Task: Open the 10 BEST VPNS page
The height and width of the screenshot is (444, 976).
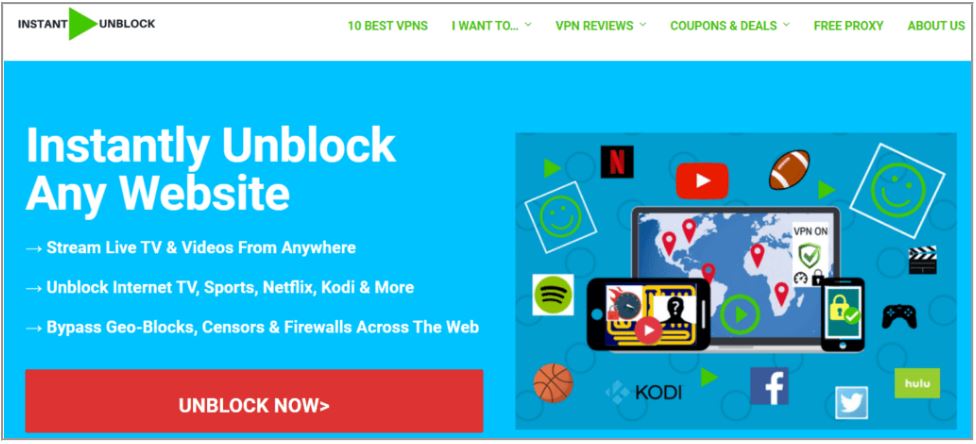Action: click(388, 26)
